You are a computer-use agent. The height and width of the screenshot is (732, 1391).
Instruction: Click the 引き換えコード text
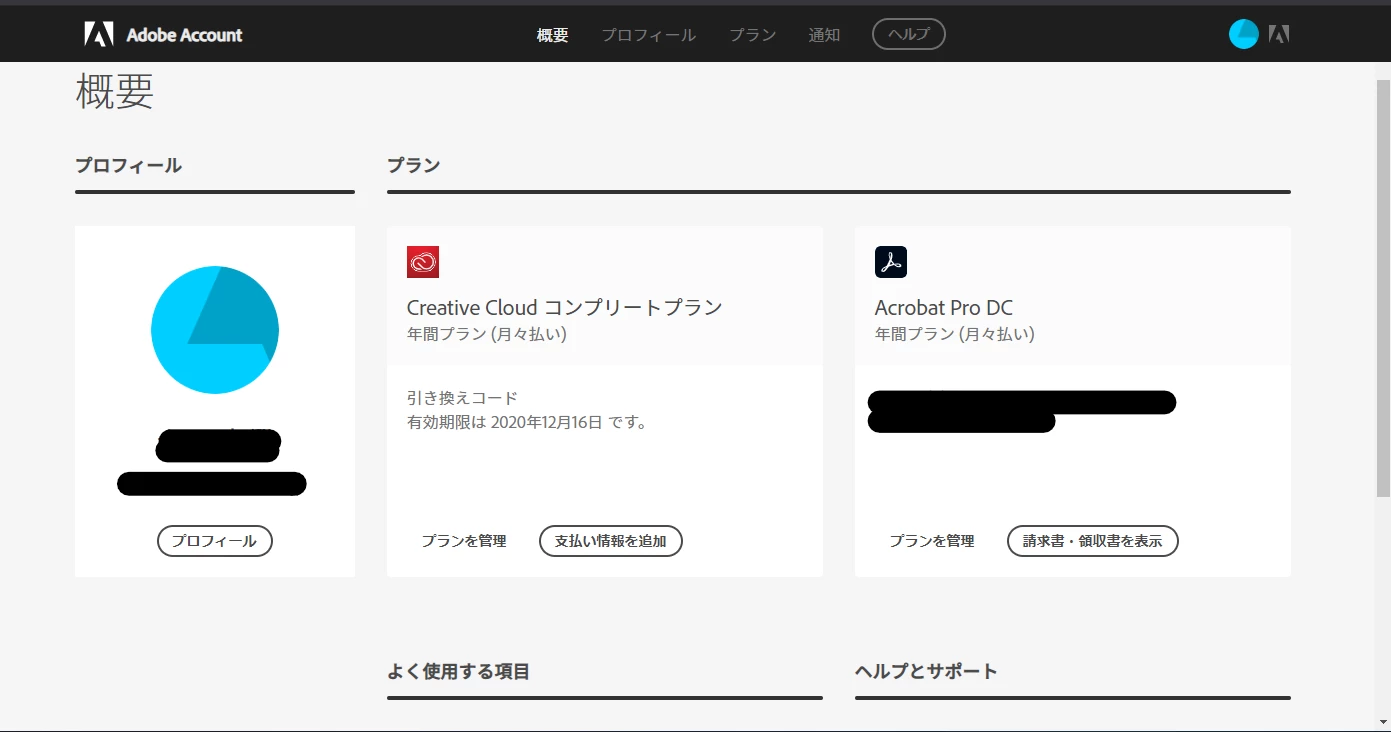point(462,398)
